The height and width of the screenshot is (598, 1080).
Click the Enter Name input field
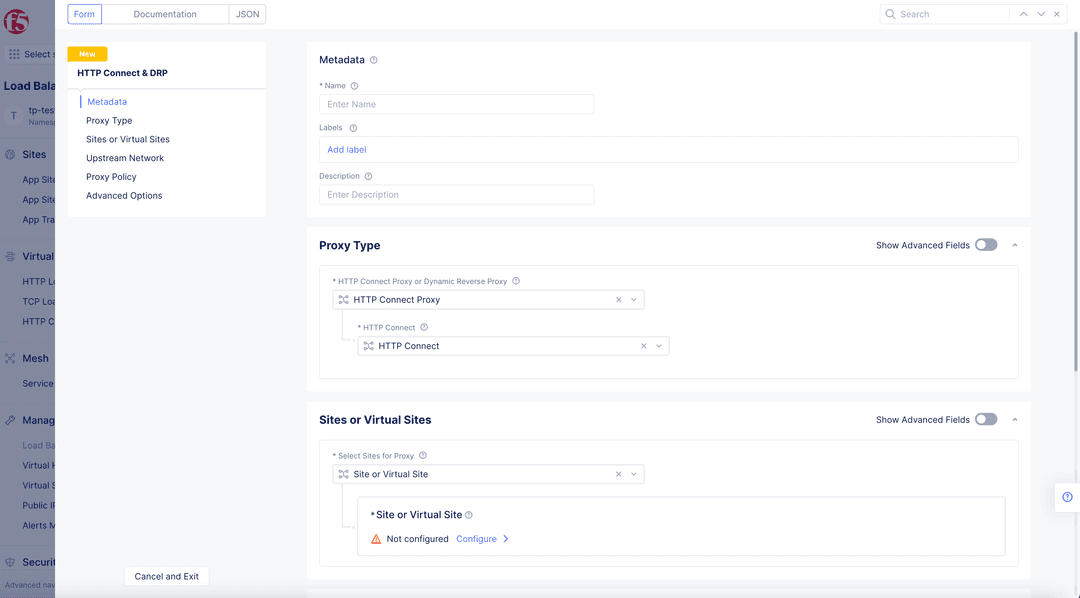tap(456, 104)
